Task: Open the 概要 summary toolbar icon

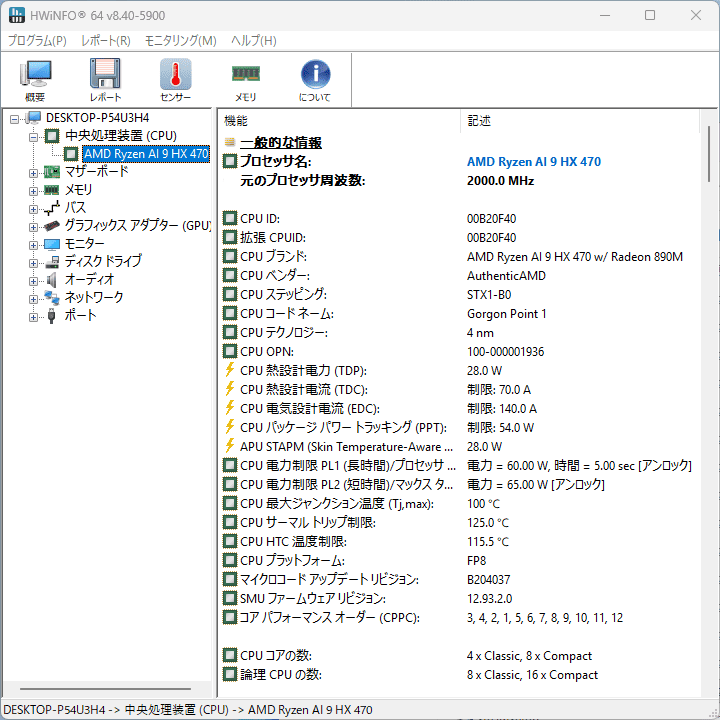Action: [35, 80]
